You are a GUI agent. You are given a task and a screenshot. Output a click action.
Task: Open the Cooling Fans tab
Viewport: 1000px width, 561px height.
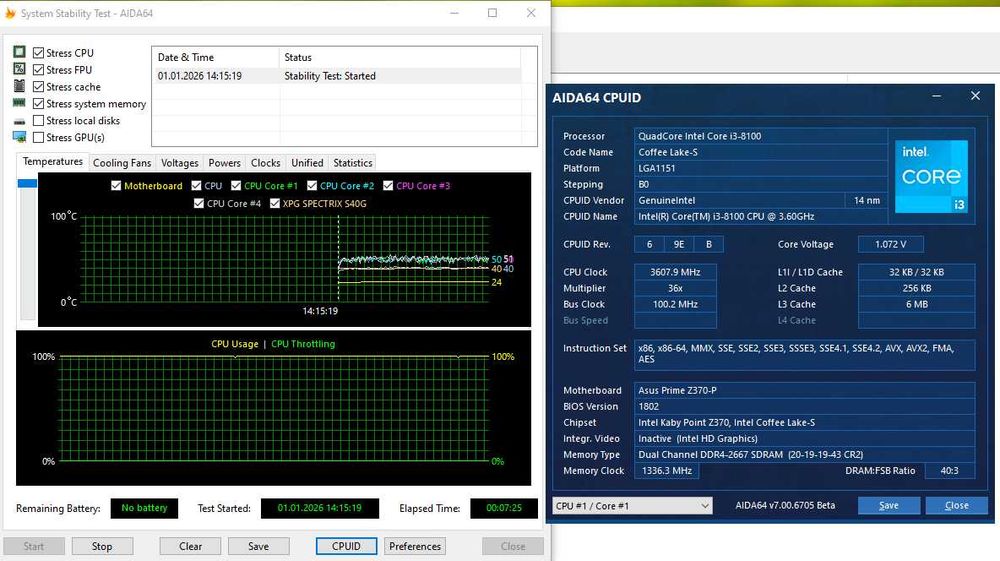tap(122, 163)
